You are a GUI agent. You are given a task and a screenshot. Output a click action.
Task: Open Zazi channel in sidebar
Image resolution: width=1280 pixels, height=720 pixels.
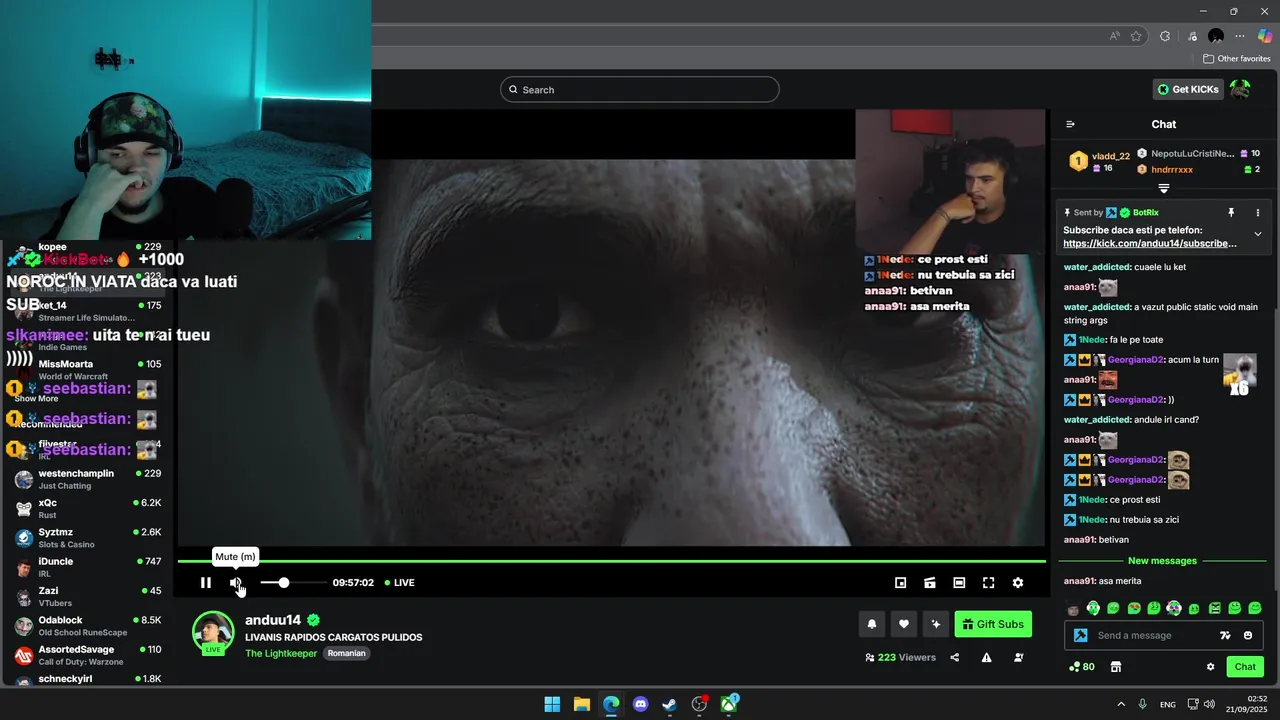[x=88, y=596]
